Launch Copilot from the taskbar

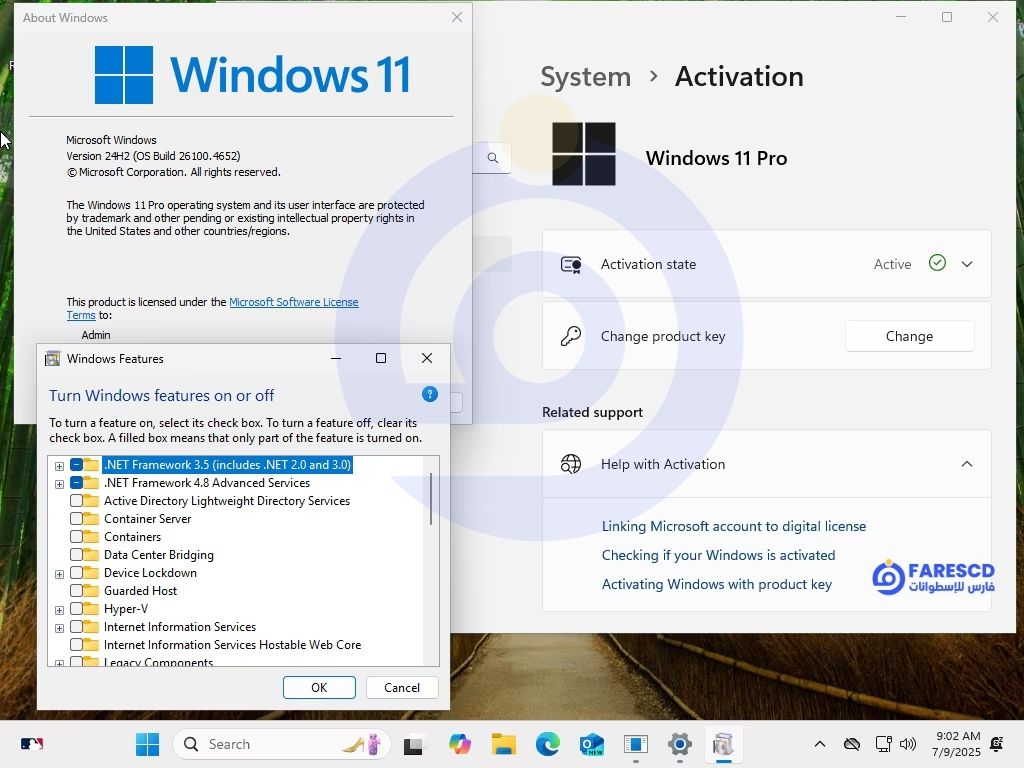460,744
